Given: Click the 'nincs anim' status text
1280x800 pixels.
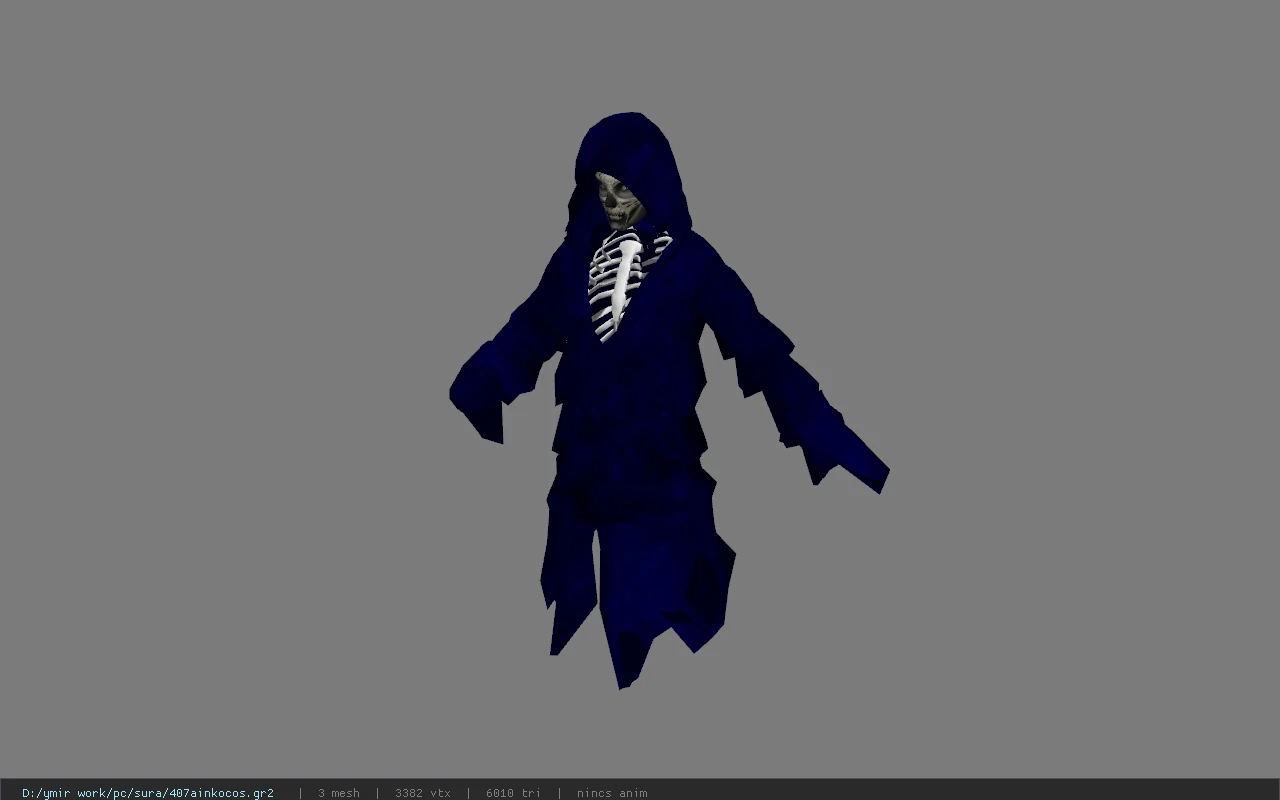Looking at the screenshot, I should (x=612, y=793).
